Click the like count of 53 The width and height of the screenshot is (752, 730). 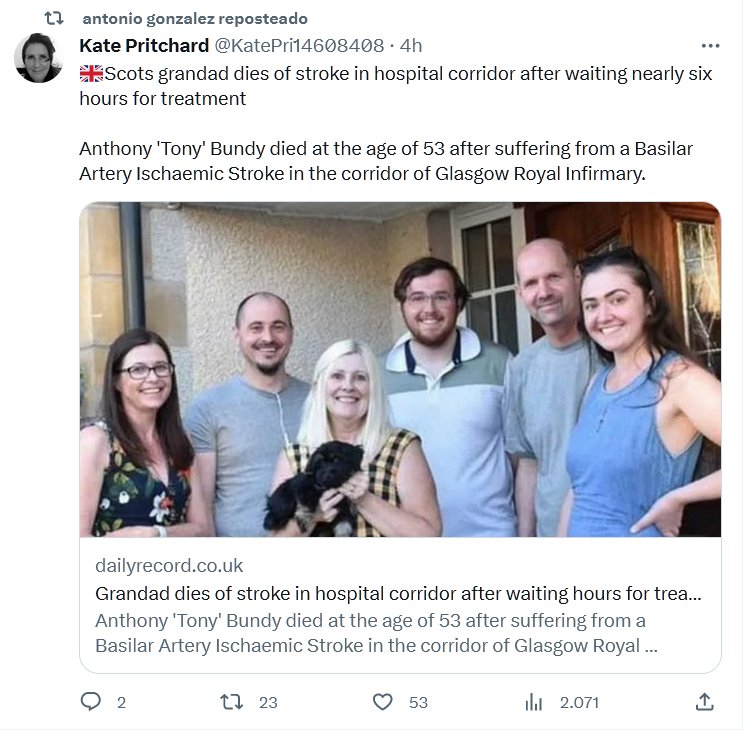click(418, 702)
